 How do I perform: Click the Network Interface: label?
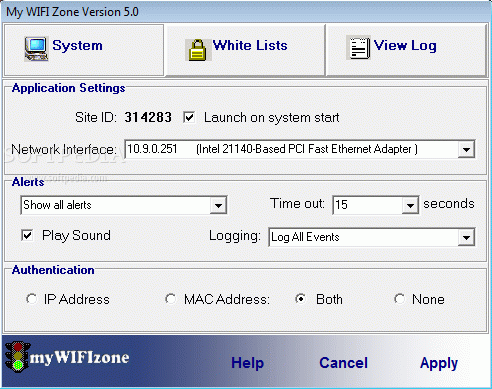point(64,150)
